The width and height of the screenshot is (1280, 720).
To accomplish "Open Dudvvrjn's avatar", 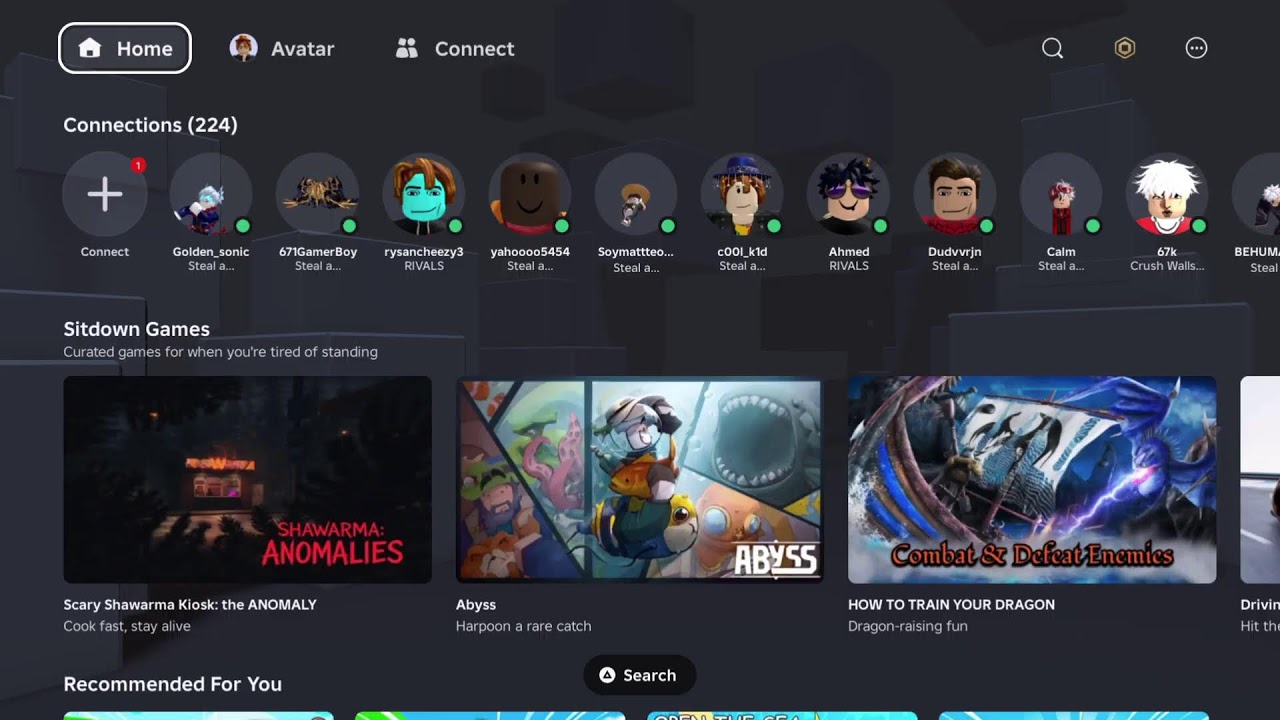I will click(955, 194).
